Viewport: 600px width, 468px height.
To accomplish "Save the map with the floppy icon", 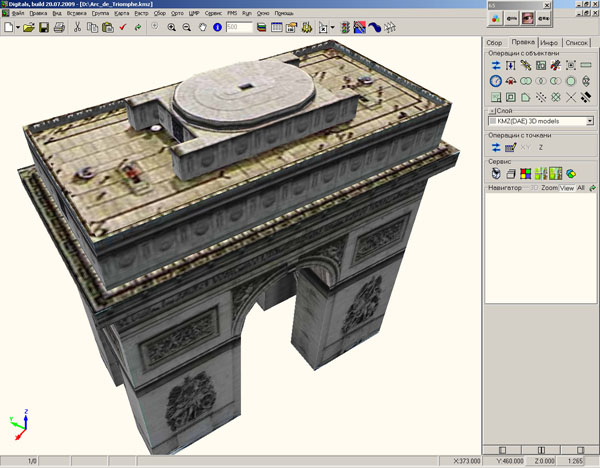I will pyautogui.click(x=44, y=28).
